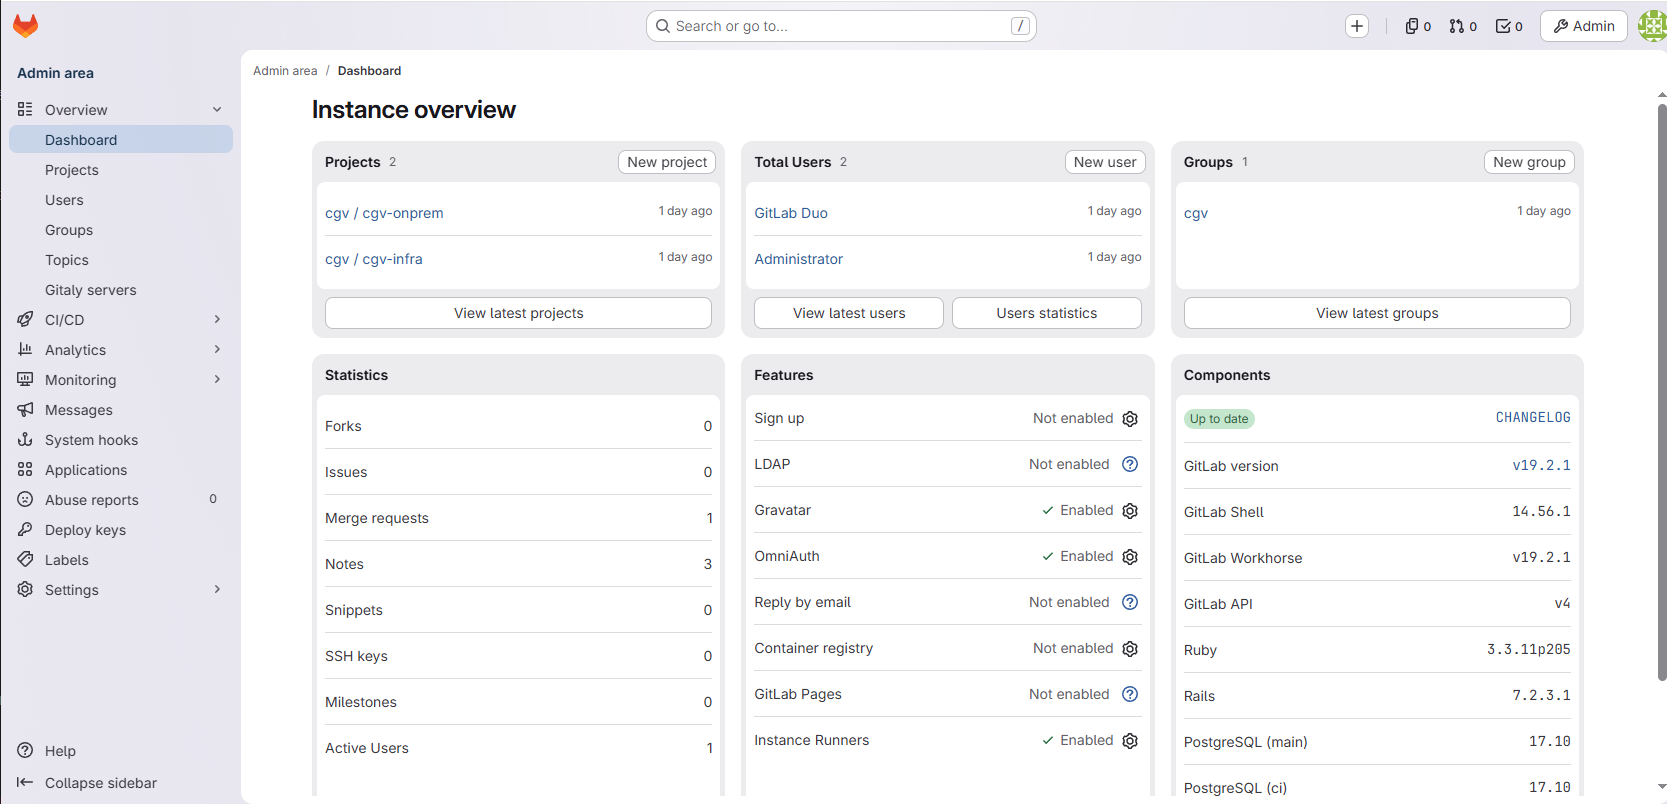Configure Sign up settings gear icon

(1130, 419)
